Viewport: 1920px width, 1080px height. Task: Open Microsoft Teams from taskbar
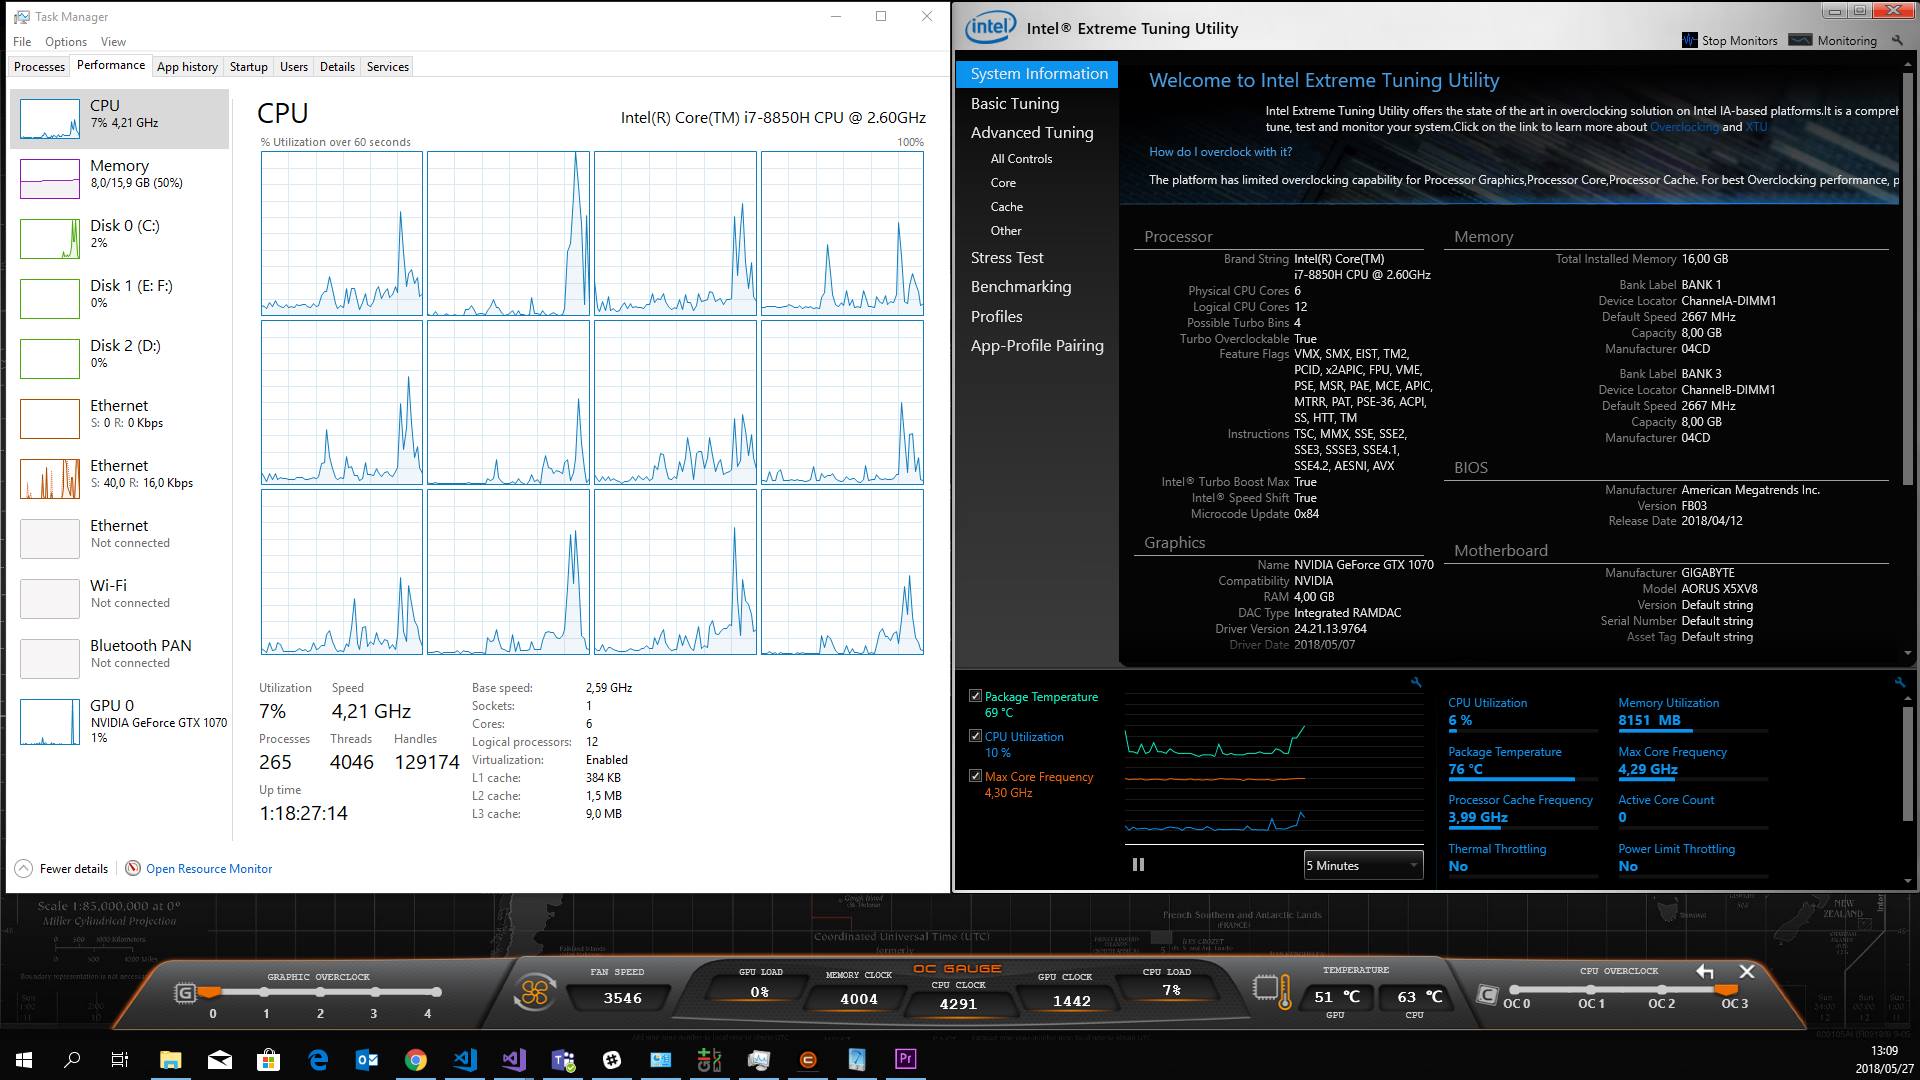(563, 1060)
